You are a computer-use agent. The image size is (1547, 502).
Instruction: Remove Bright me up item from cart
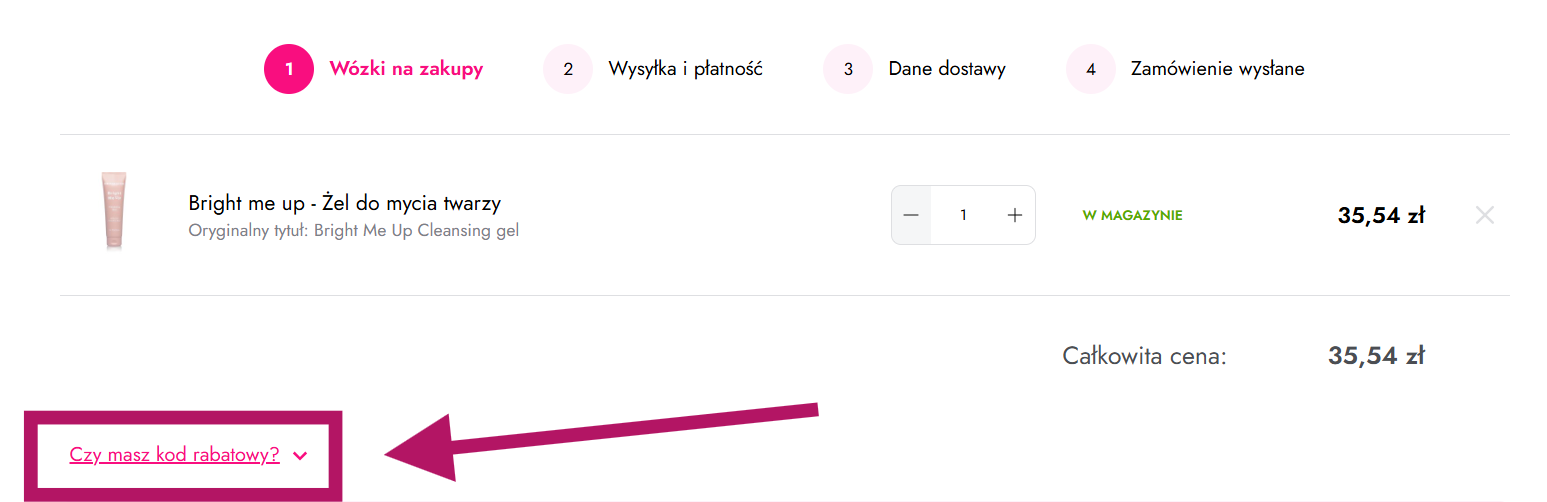click(1485, 215)
